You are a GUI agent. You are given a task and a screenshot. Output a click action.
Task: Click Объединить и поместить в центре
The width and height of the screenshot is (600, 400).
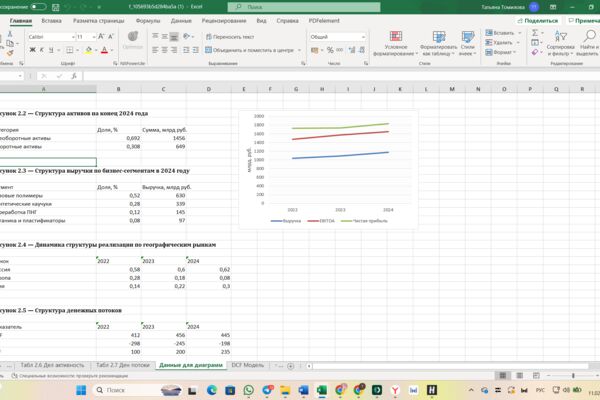click(249, 50)
